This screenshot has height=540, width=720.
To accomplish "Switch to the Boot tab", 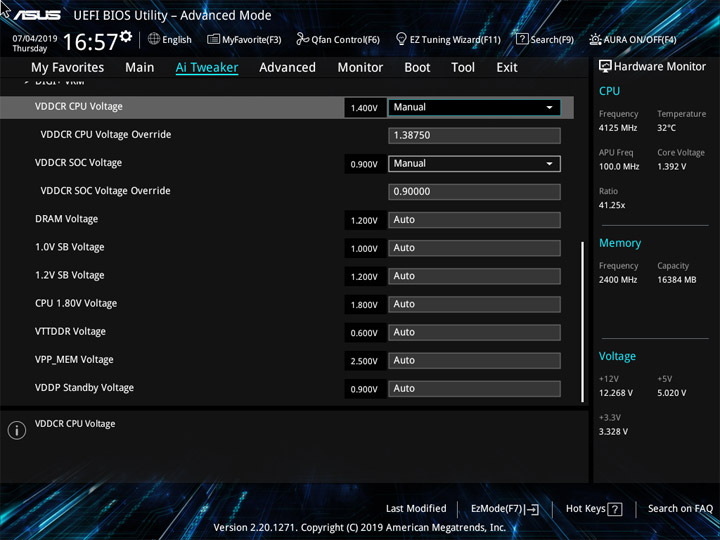I will (x=417, y=68).
